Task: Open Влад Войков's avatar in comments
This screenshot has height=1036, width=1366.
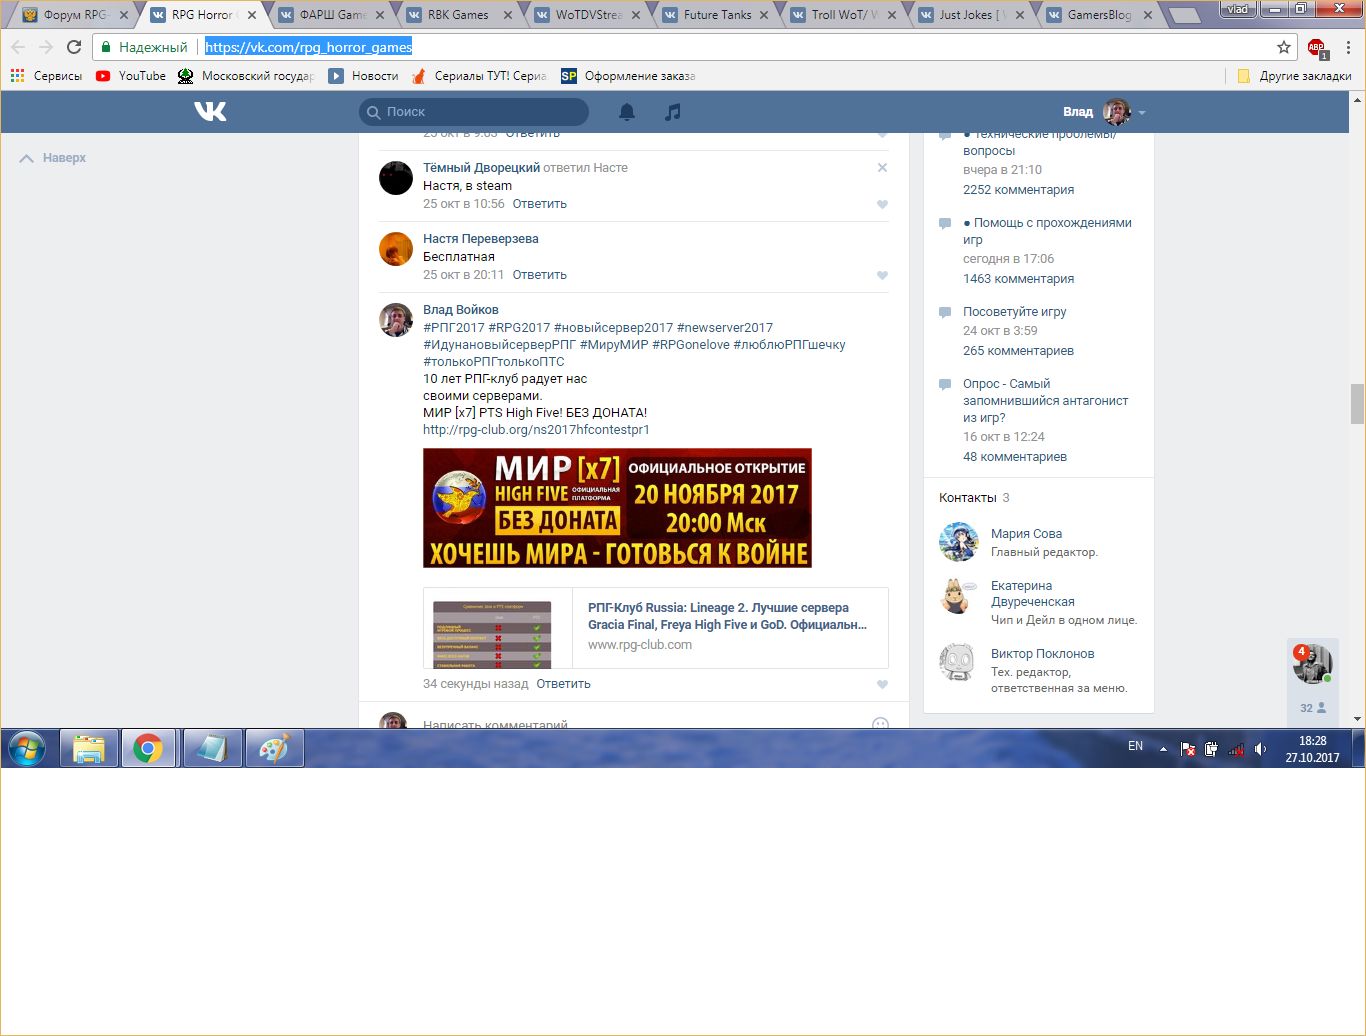Action: (396, 320)
